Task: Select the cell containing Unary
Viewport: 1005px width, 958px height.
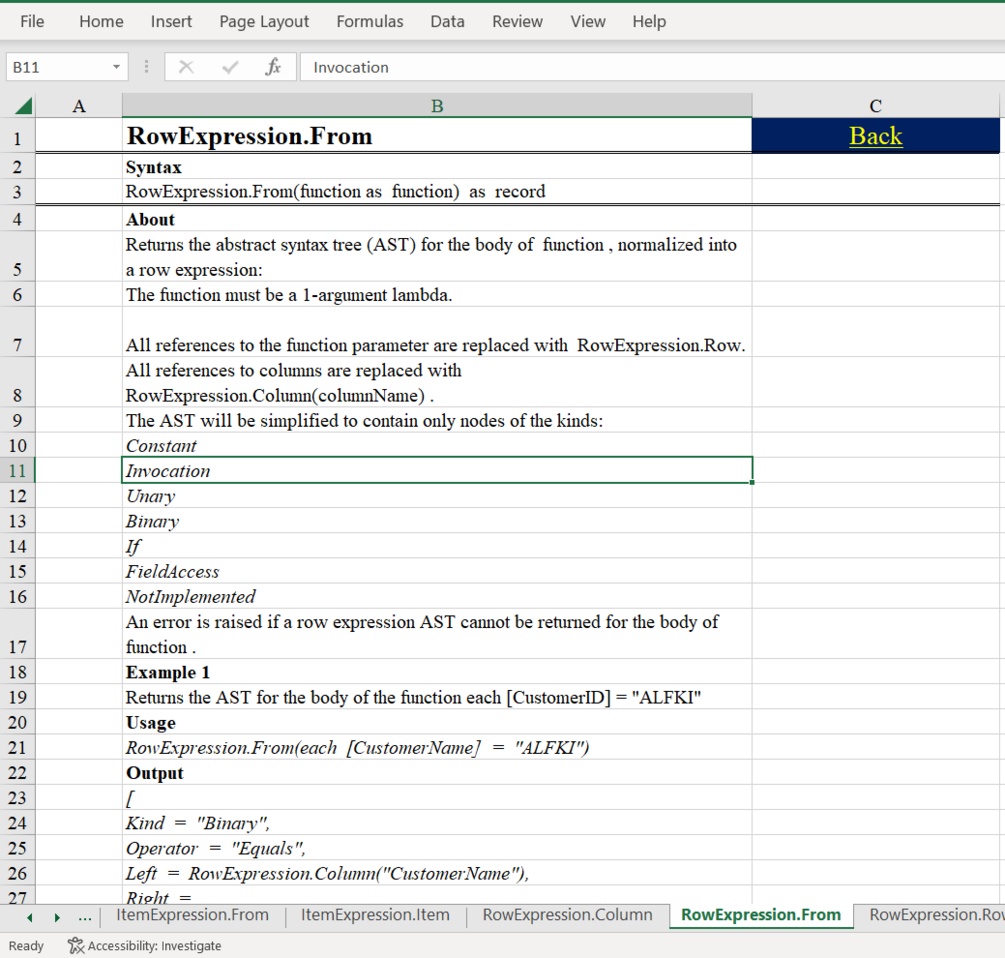Action: coord(436,495)
